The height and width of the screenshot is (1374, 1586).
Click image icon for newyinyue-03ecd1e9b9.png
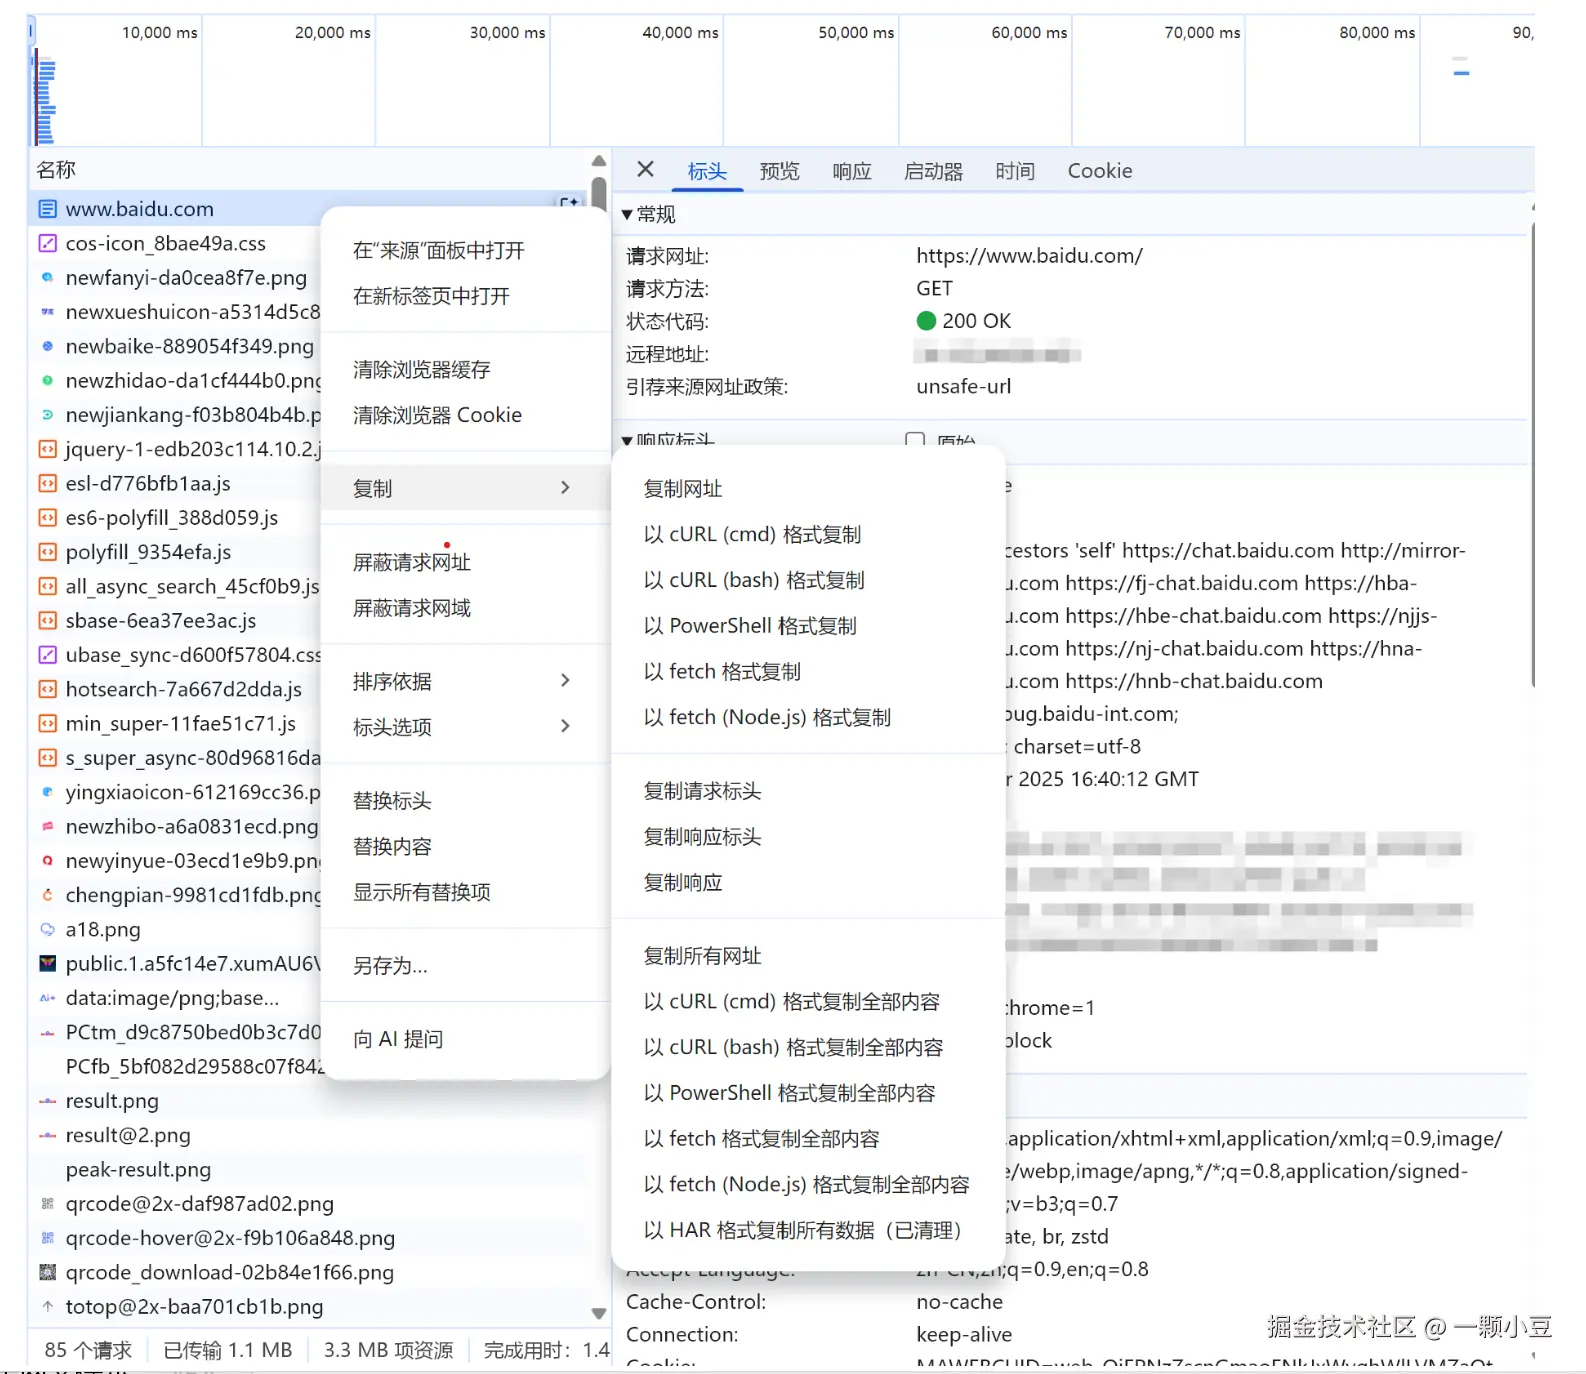[x=47, y=861]
